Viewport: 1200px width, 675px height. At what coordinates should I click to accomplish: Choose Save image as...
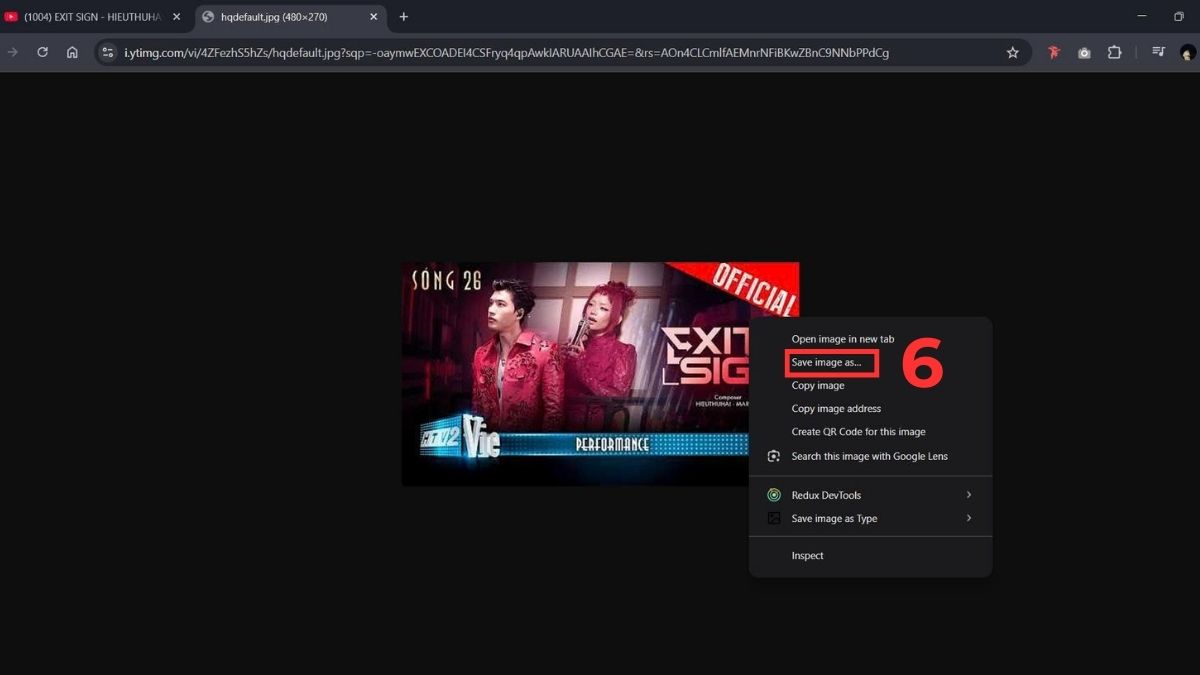[826, 362]
